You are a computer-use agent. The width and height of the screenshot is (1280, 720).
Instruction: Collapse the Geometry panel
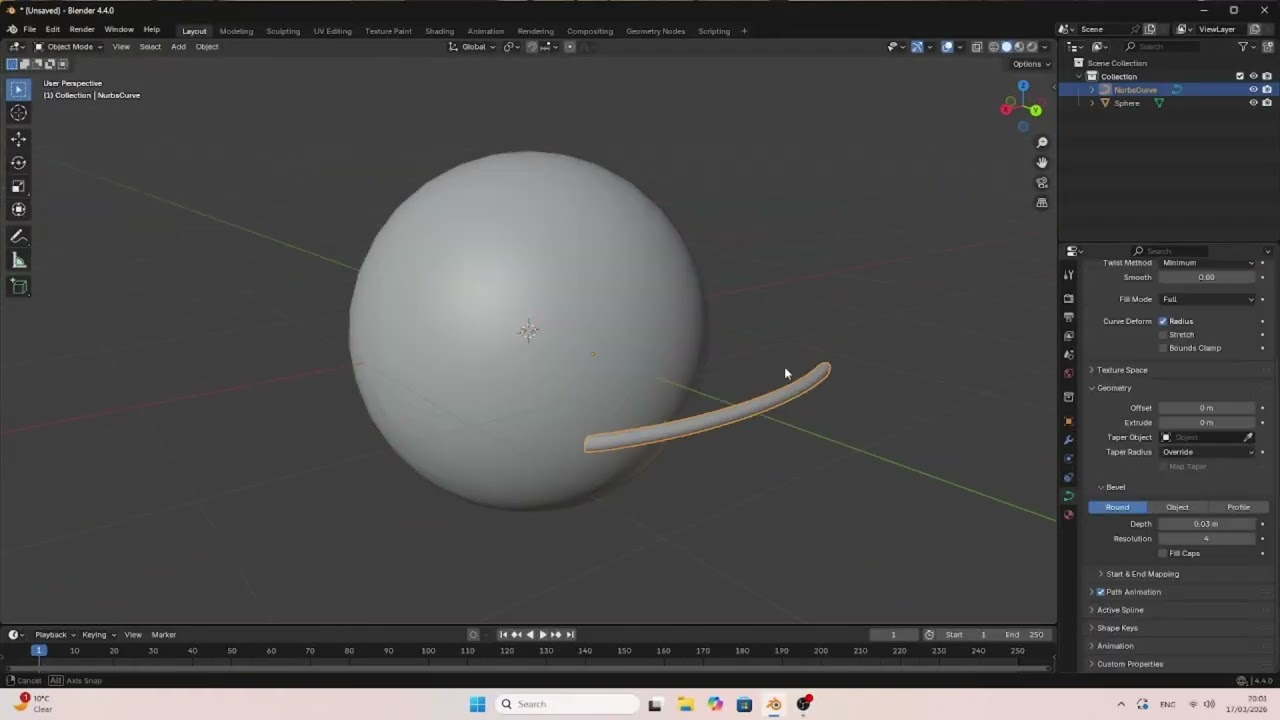pos(1114,388)
